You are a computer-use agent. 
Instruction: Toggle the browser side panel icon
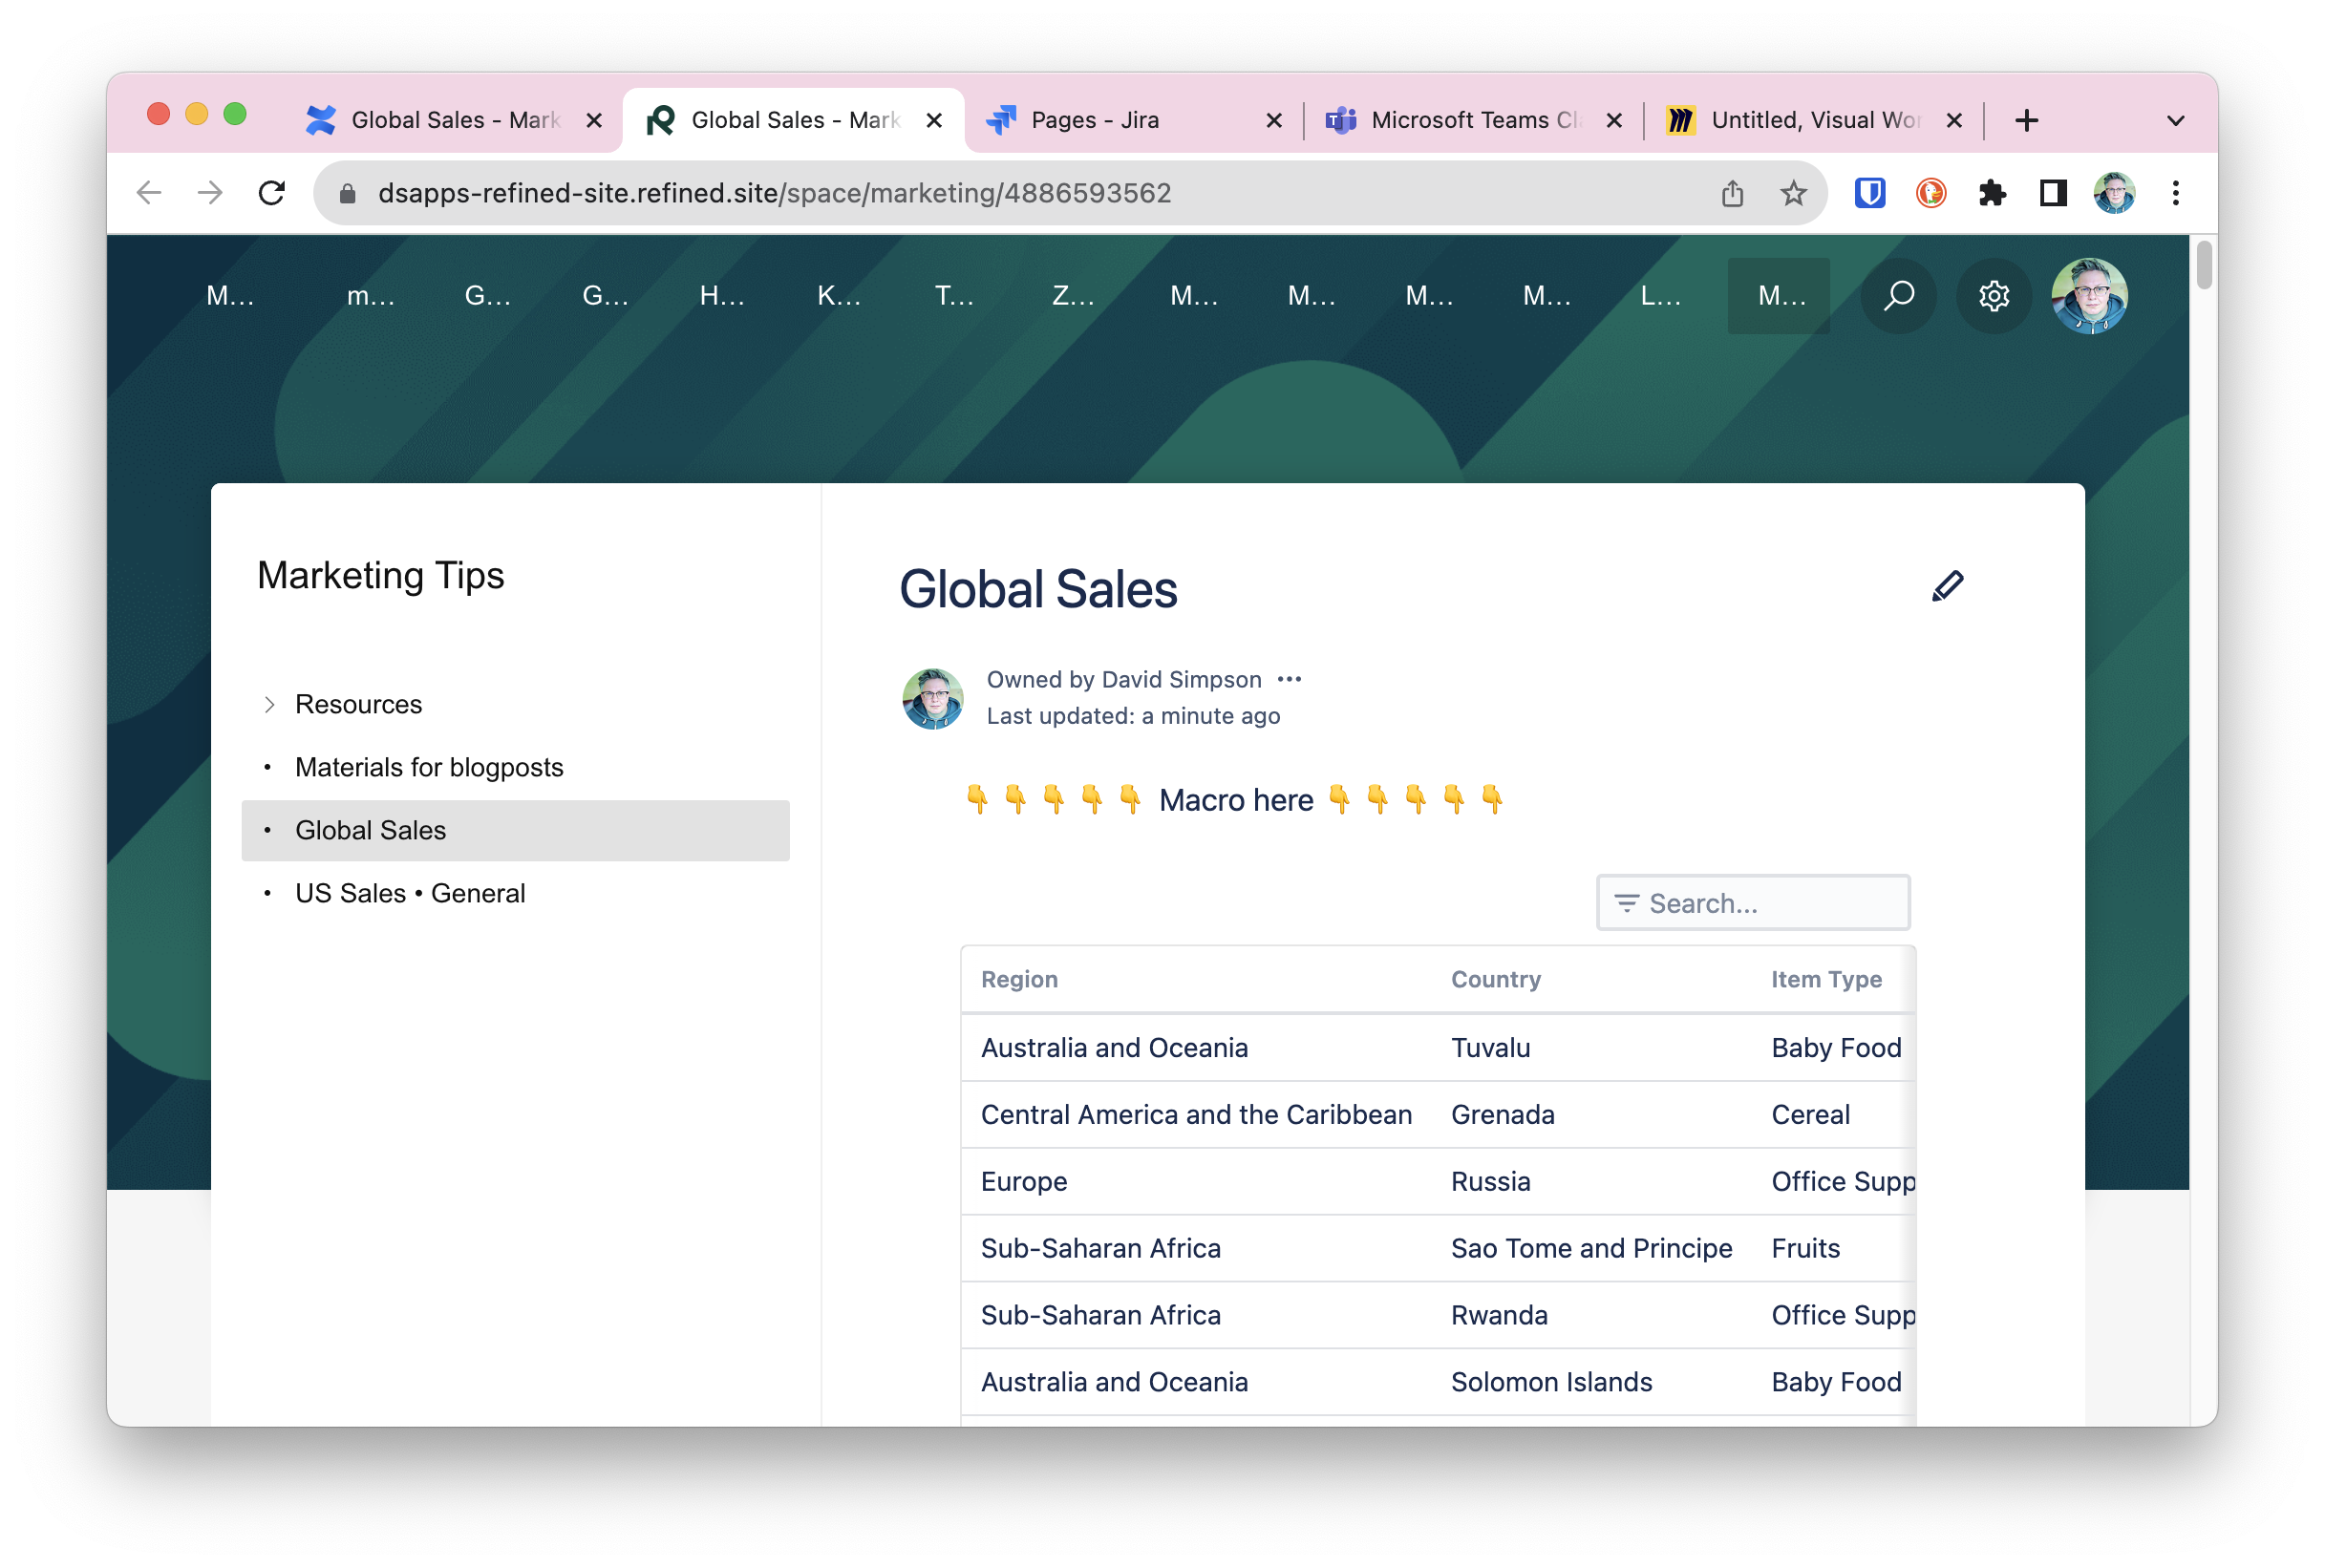click(2053, 193)
